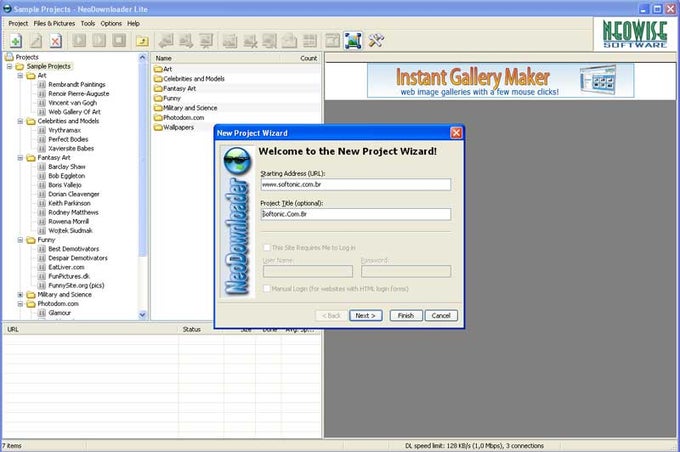Click the New Folder yellow toolbar icon
680x452 pixels.
(x=142, y=41)
